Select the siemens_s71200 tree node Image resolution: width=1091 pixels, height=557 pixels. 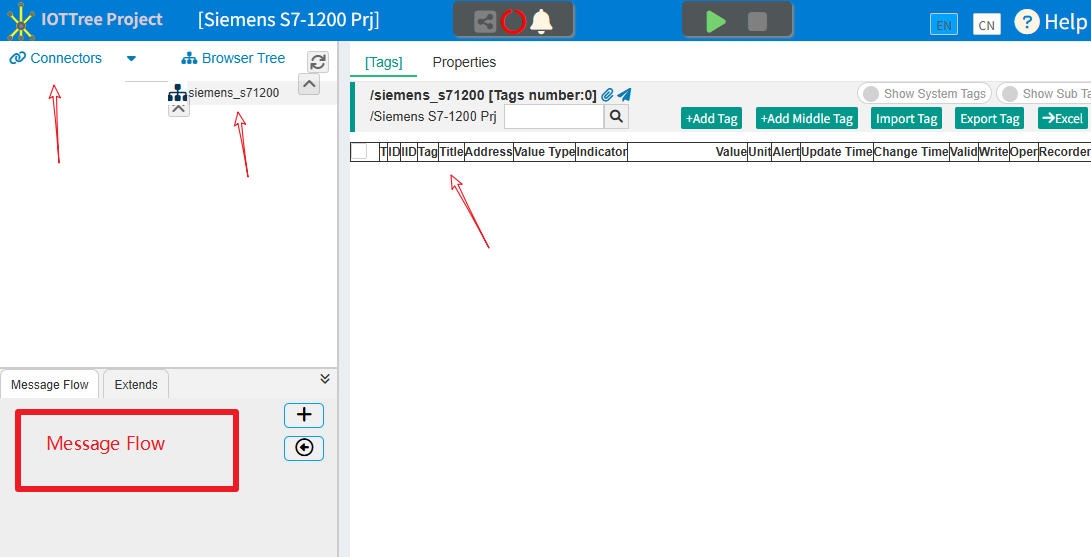[x=234, y=92]
